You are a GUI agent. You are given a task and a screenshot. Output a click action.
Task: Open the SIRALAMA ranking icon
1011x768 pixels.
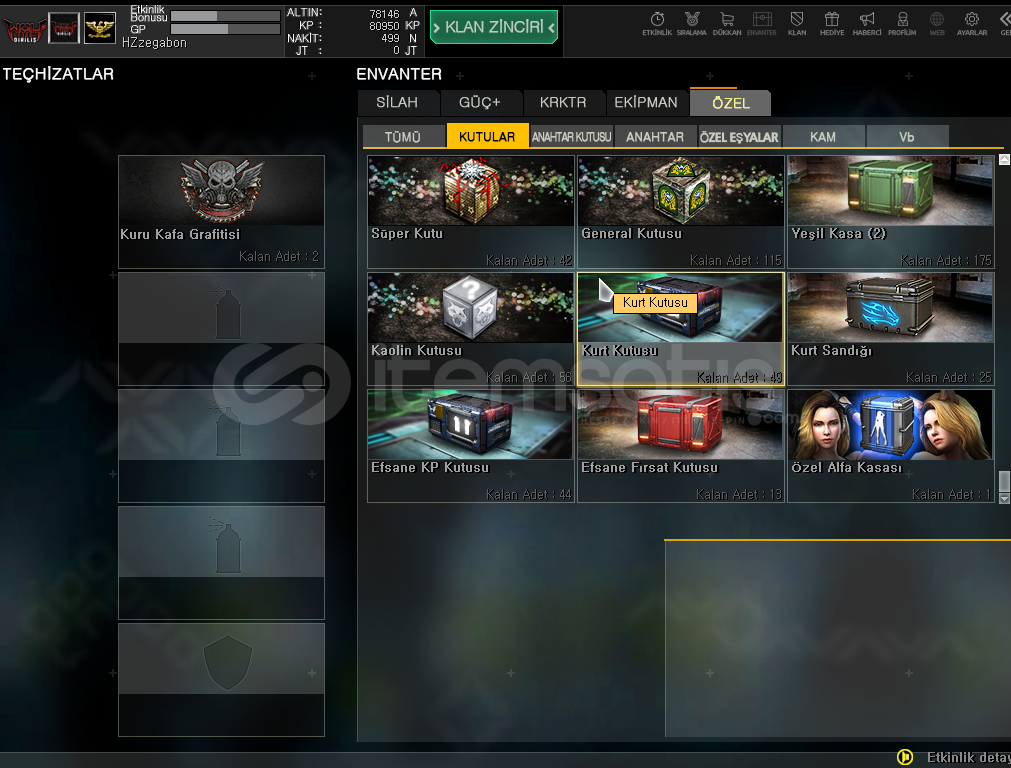(x=692, y=23)
